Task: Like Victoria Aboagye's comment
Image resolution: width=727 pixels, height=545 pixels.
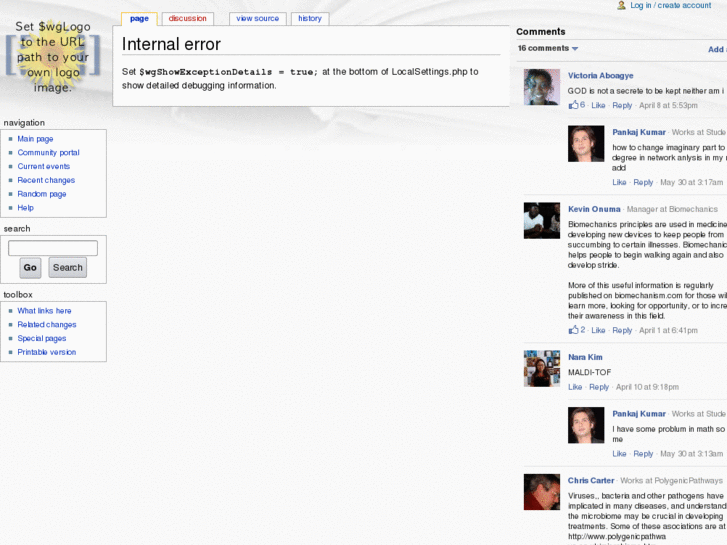Action: click(598, 105)
